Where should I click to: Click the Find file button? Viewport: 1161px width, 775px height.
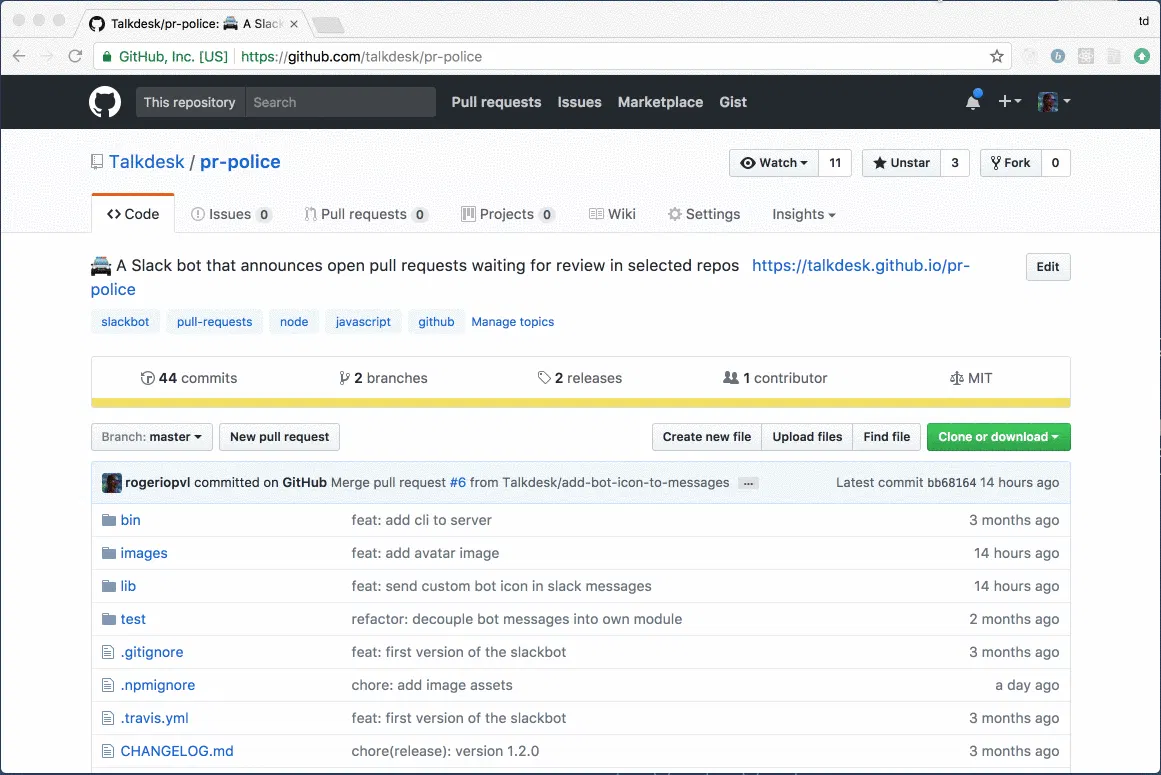886,437
